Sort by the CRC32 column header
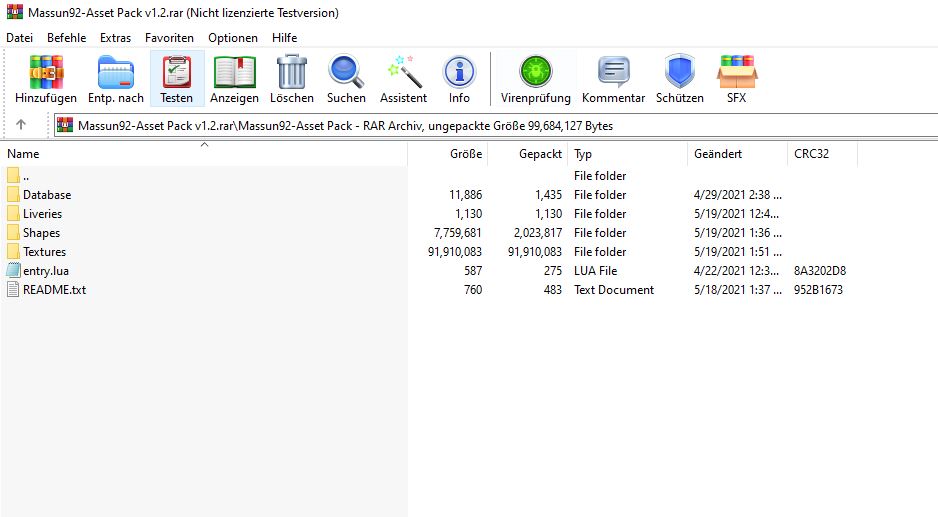The height and width of the screenshot is (517, 938). (823, 154)
